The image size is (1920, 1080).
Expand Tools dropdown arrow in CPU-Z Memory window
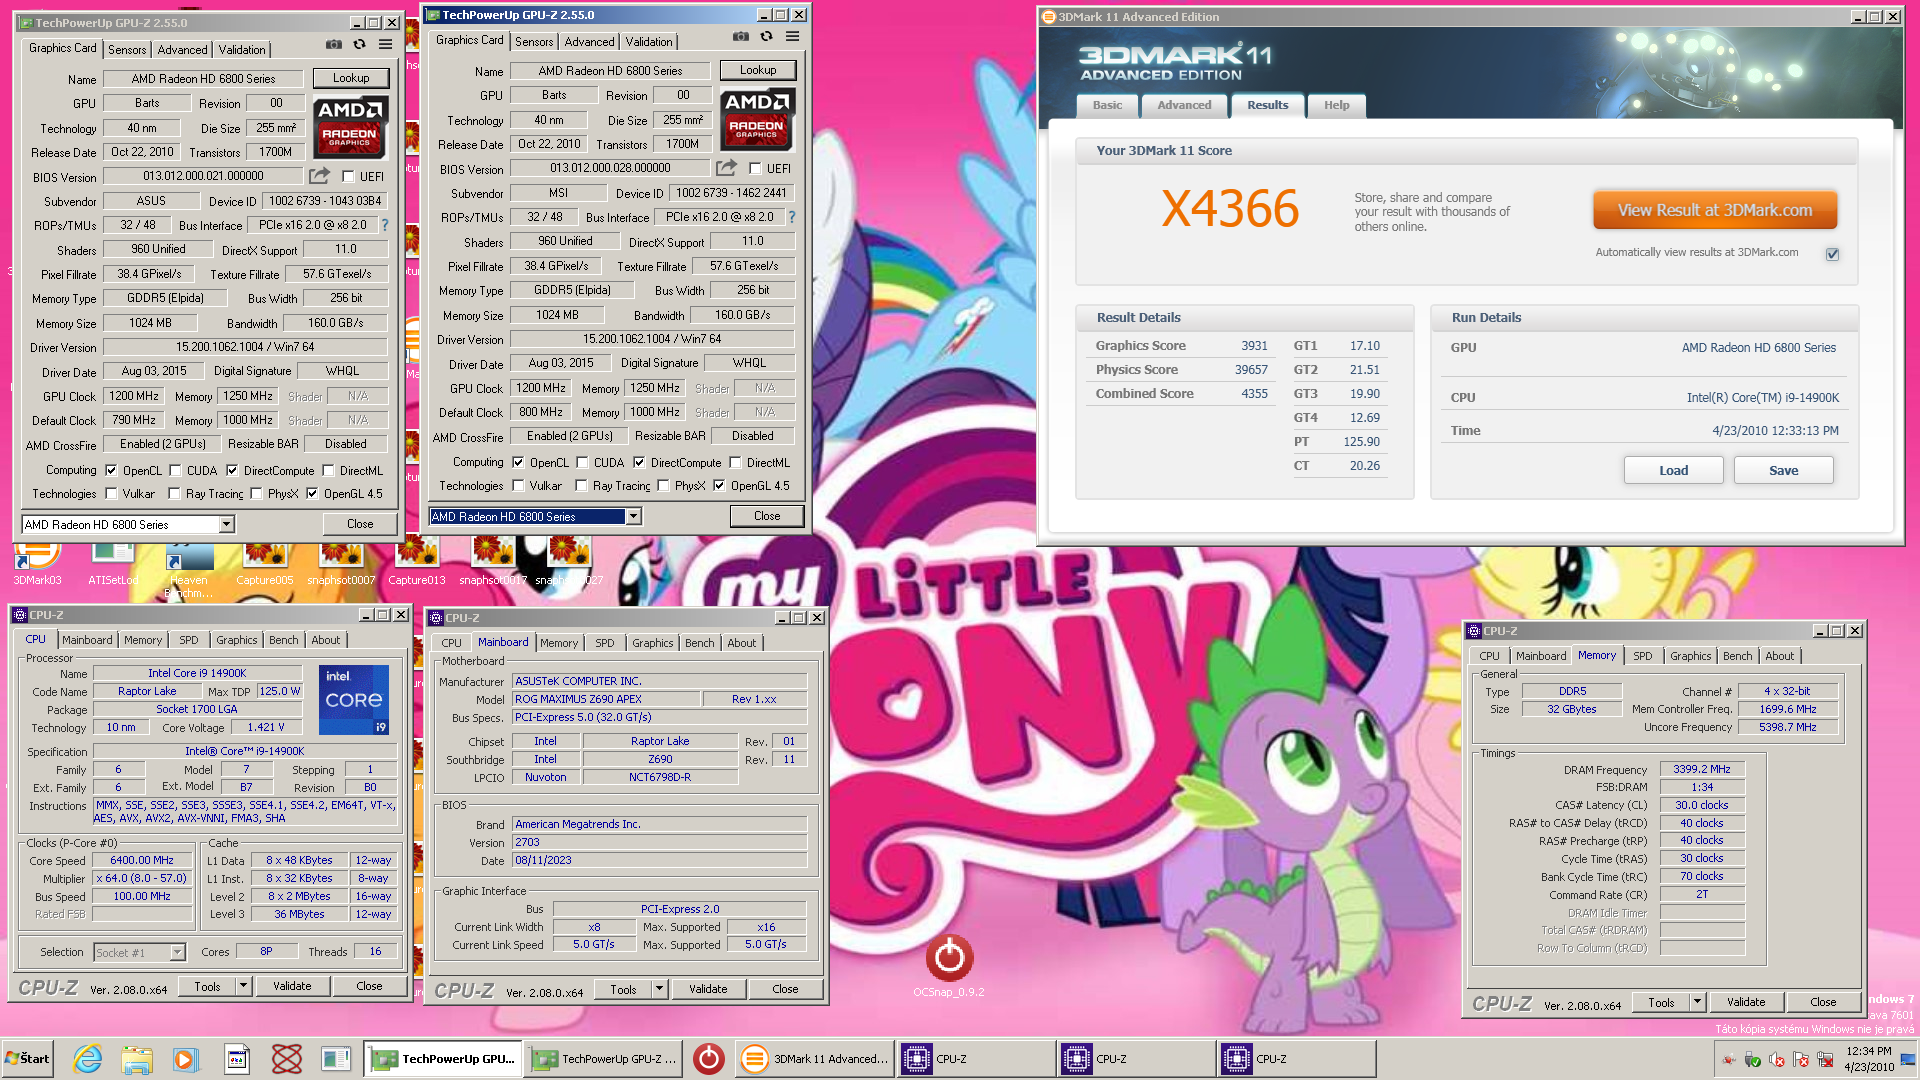click(1697, 1002)
